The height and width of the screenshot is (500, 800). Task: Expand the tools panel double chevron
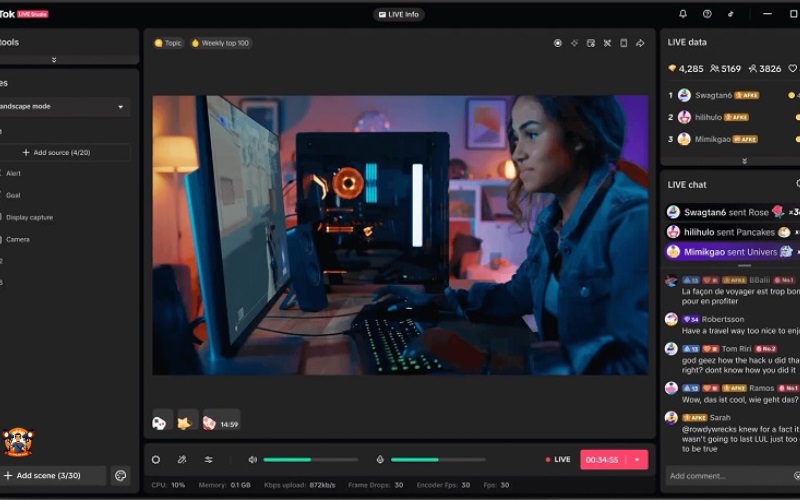tap(54, 60)
